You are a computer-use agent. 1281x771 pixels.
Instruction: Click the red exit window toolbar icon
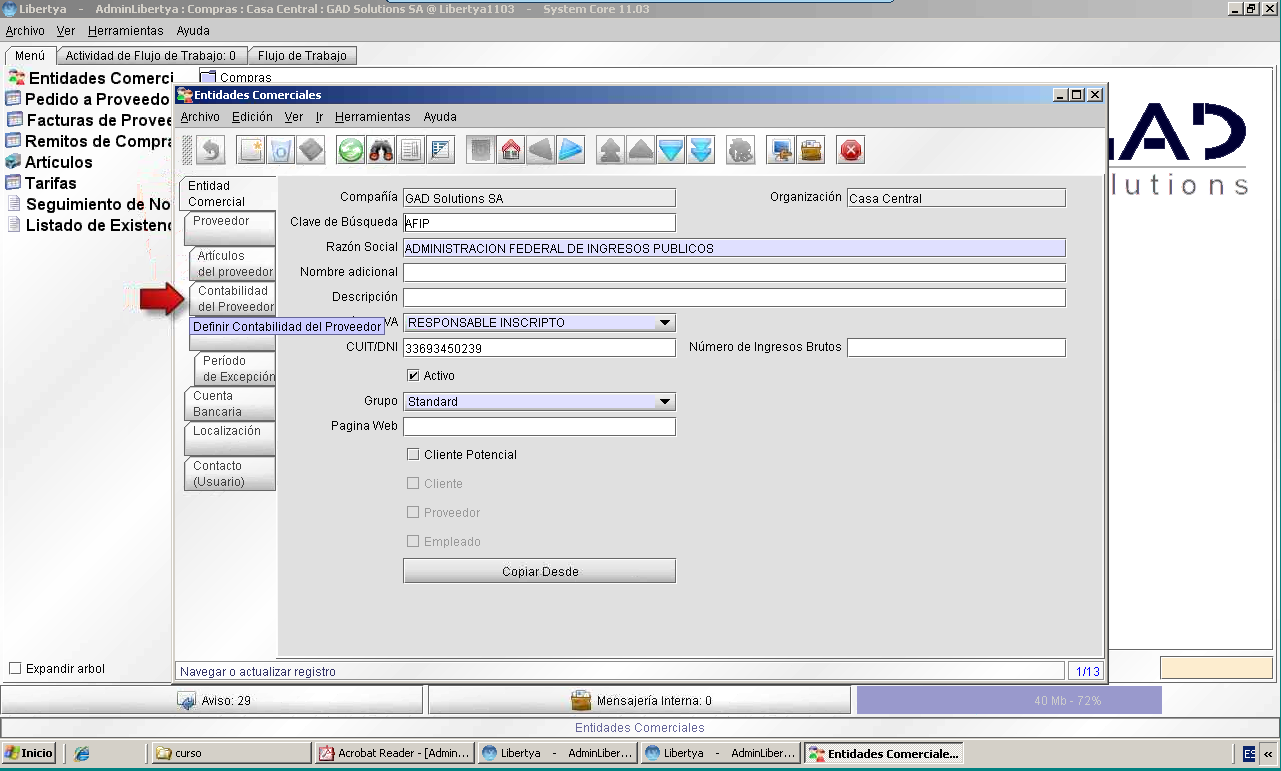click(851, 150)
